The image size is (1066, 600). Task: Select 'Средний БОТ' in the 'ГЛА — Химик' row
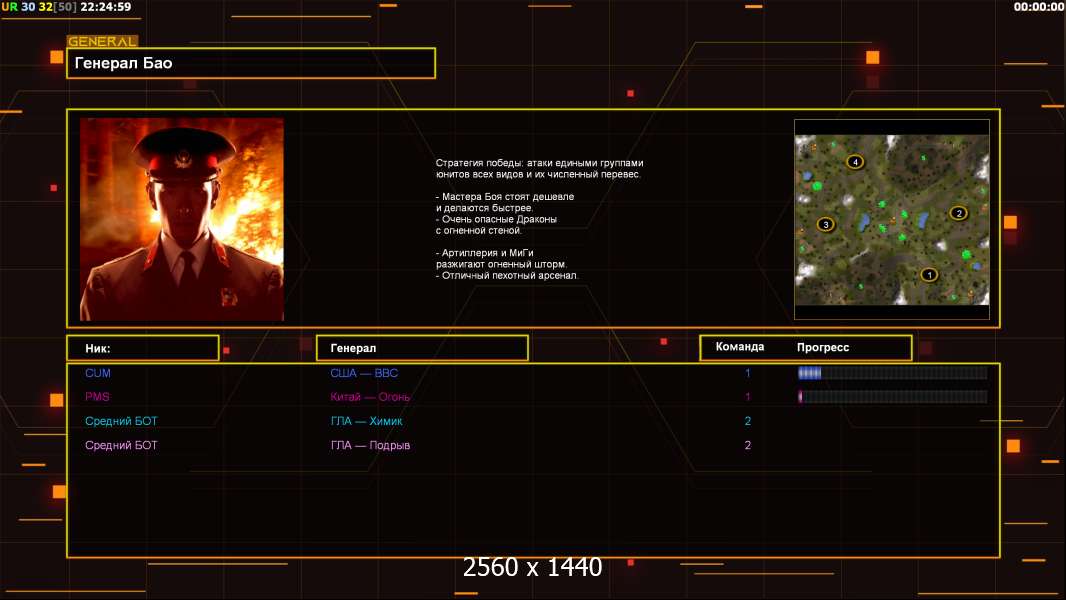(x=121, y=421)
